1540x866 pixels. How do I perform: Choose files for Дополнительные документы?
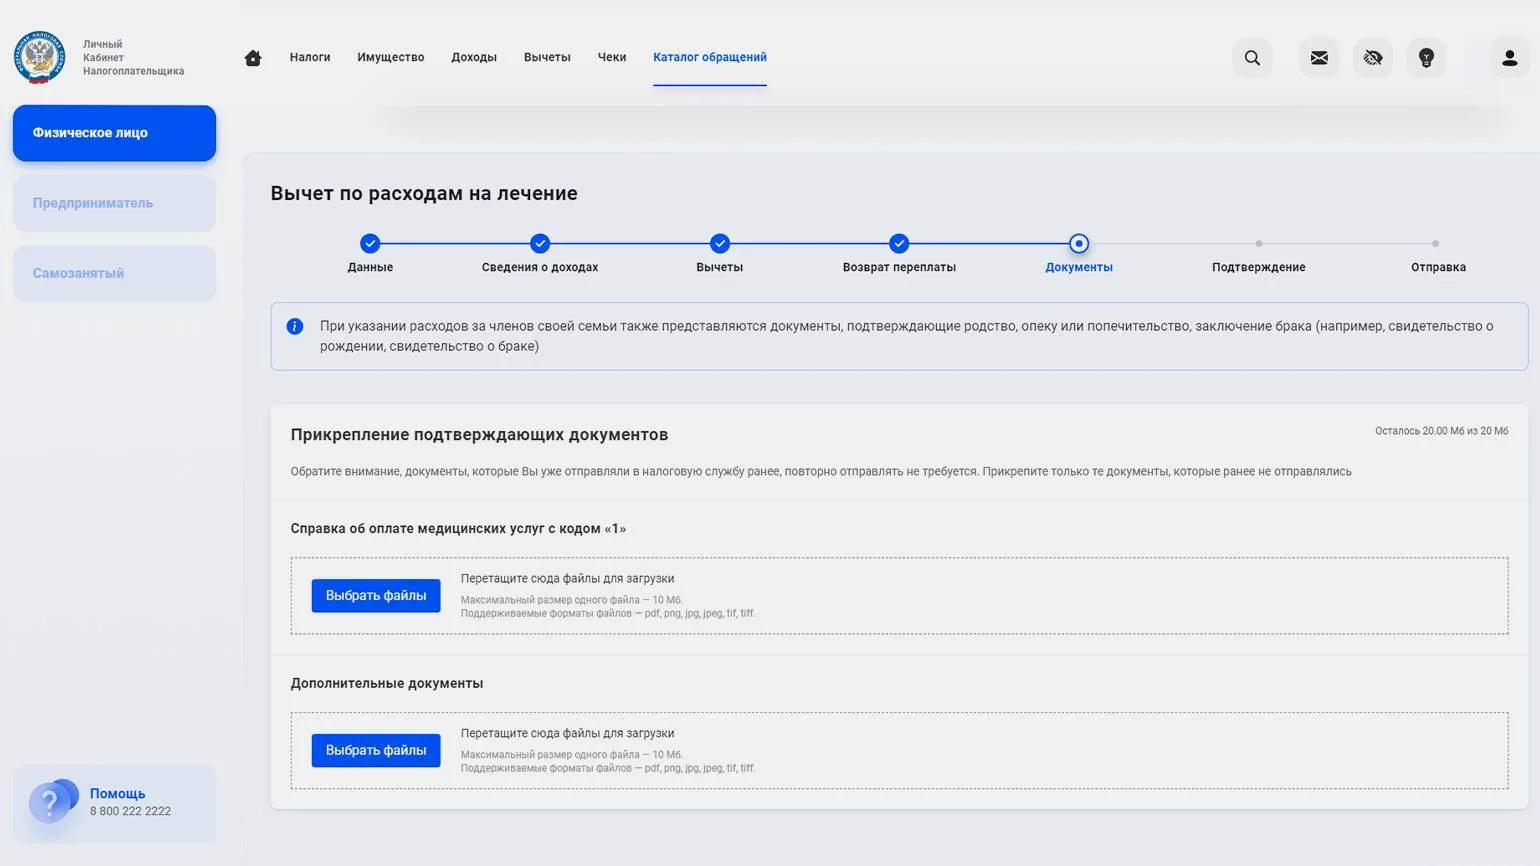(376, 750)
